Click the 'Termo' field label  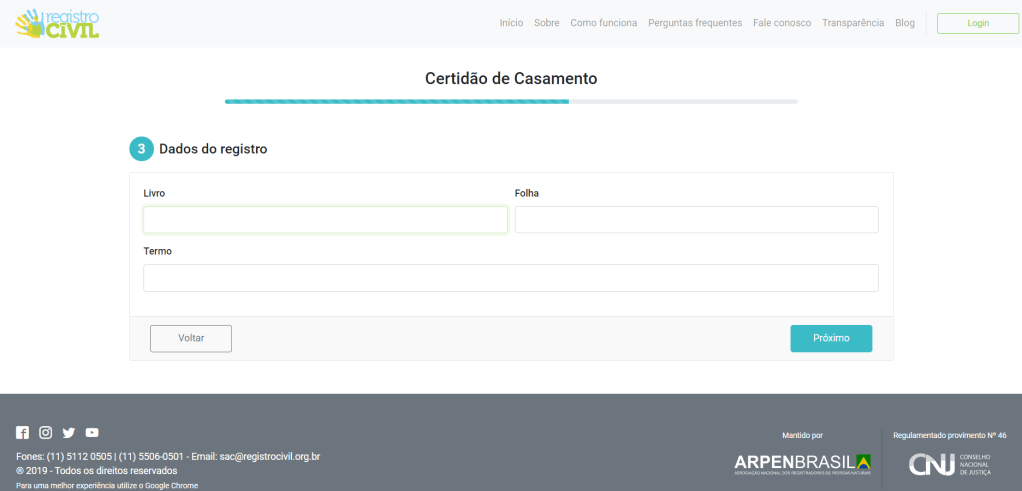[x=157, y=251]
